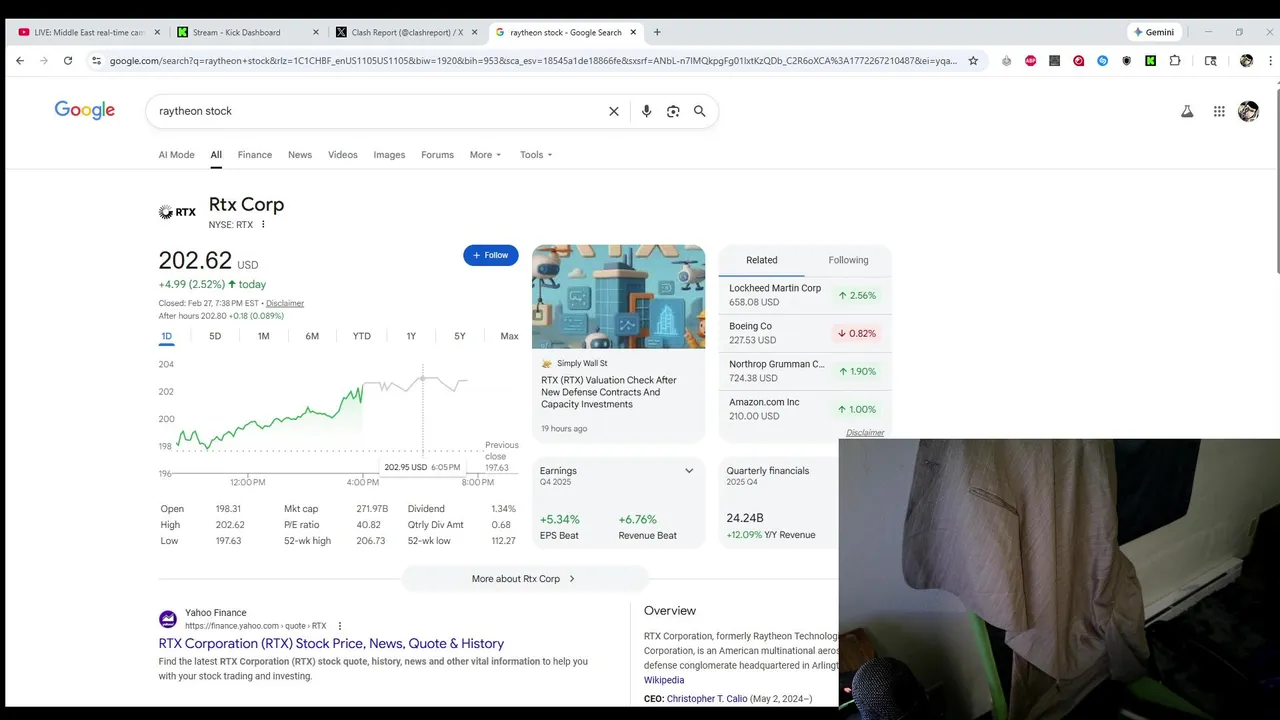Image resolution: width=1280 pixels, height=720 pixels.
Task: Expand the Earnings card chevron
Action: coord(689,471)
